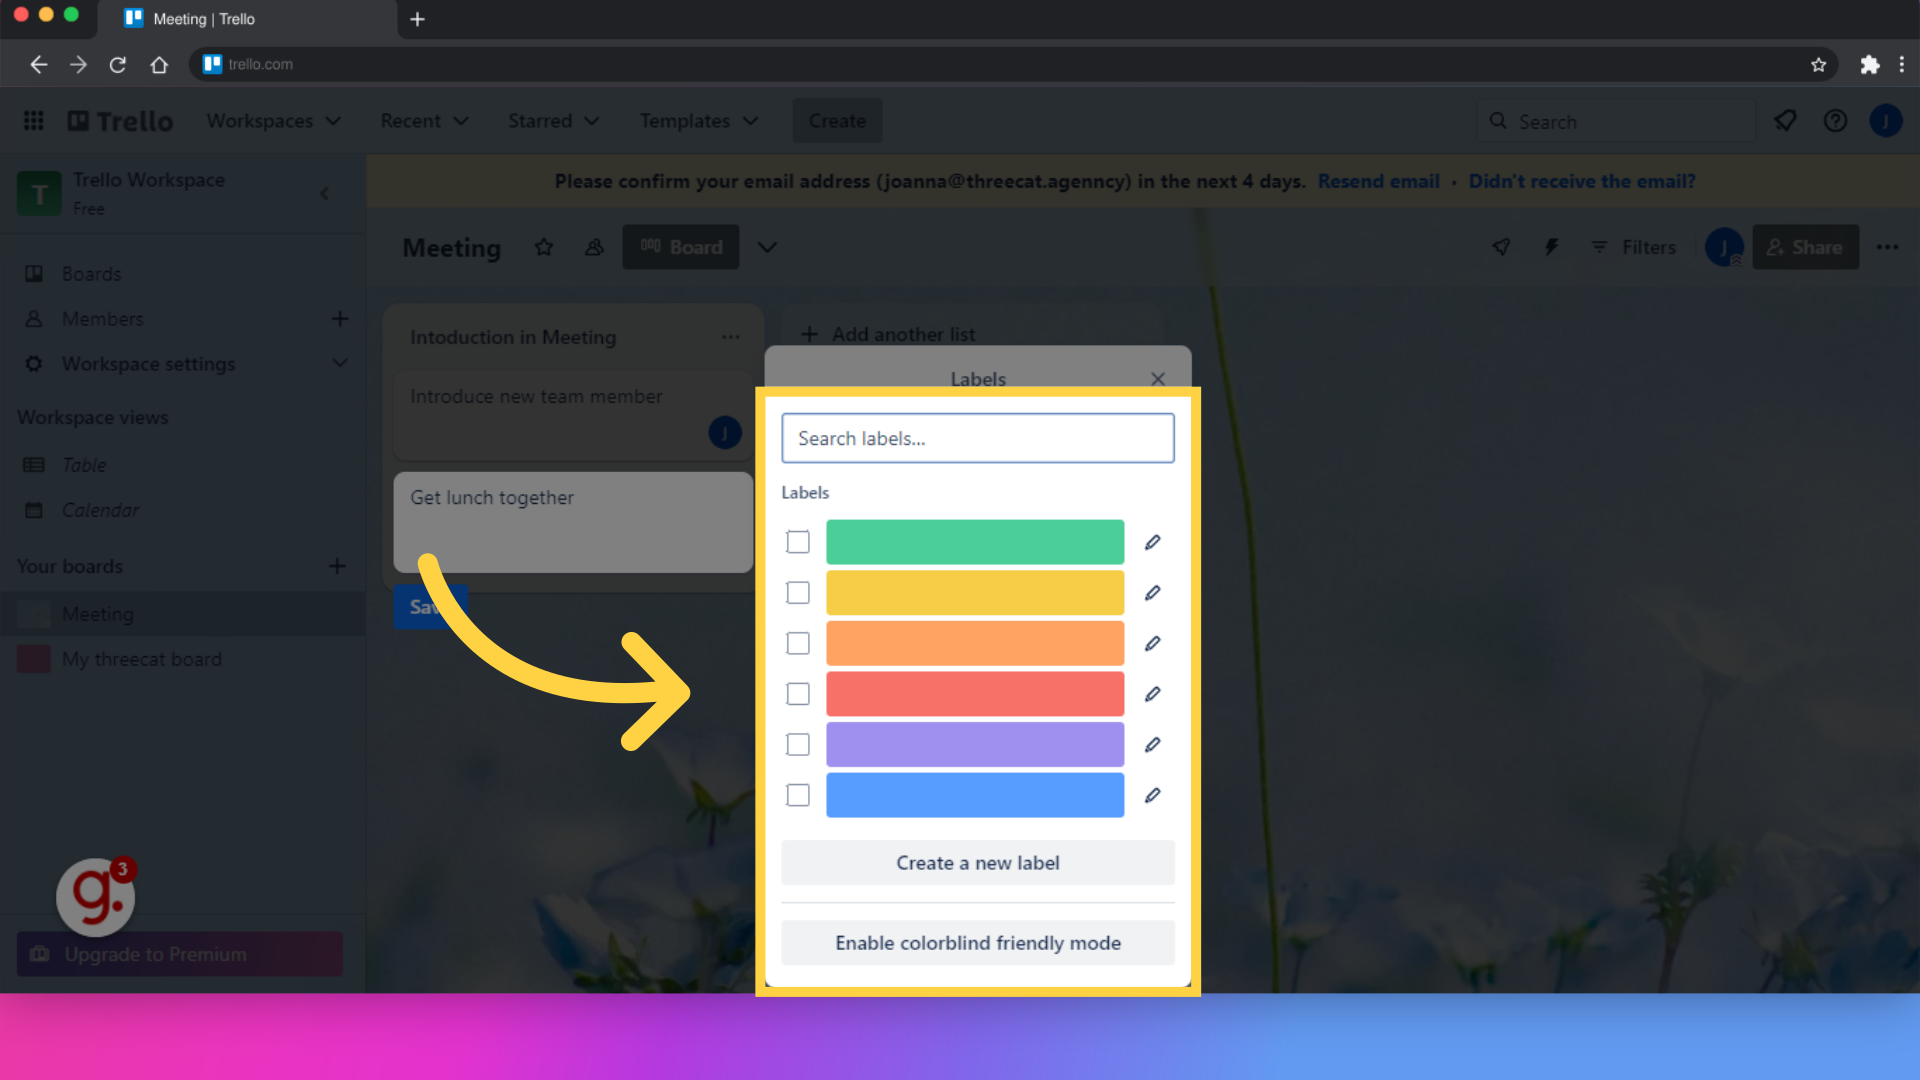Select the blue label color
Screen dimensions: 1920x1080
coord(975,795)
